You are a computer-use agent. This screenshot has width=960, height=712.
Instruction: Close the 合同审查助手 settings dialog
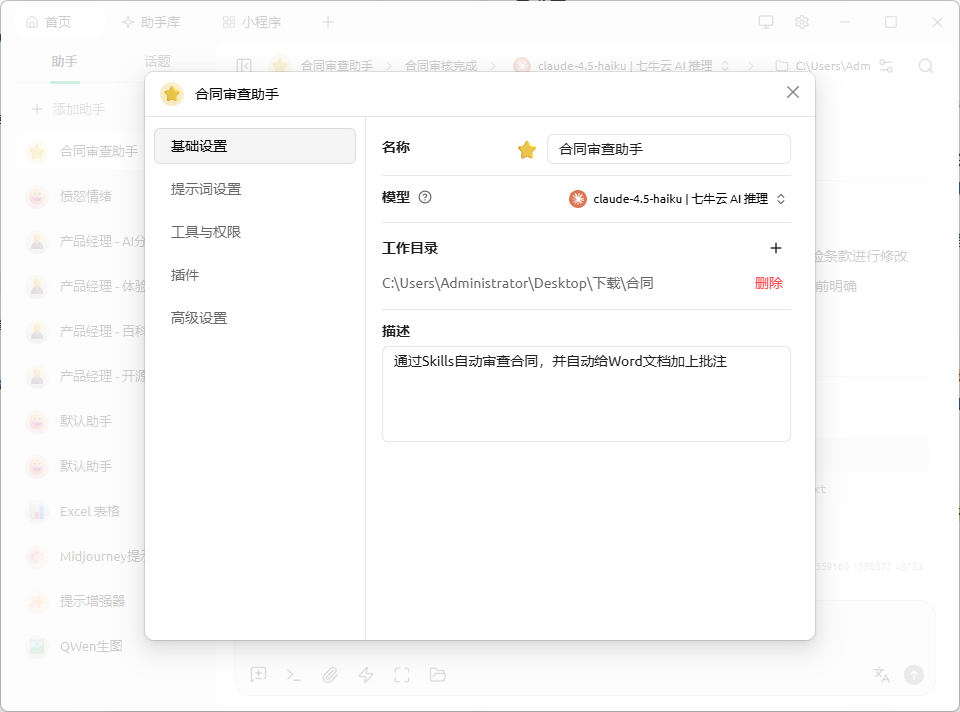793,92
